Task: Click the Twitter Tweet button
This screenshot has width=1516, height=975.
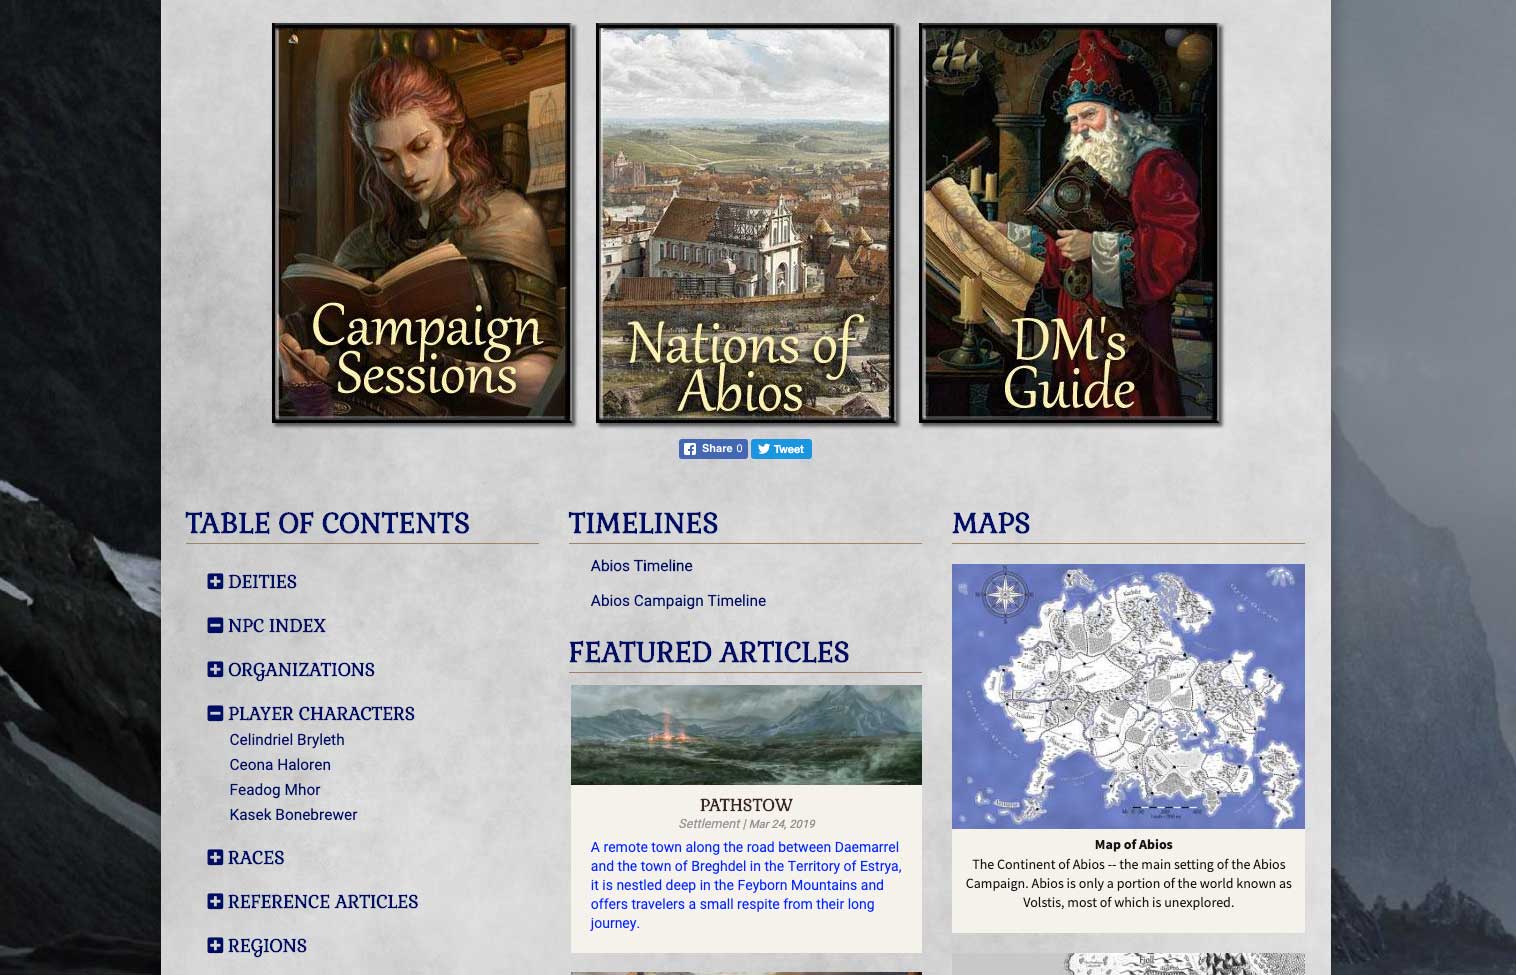Action: [781, 449]
